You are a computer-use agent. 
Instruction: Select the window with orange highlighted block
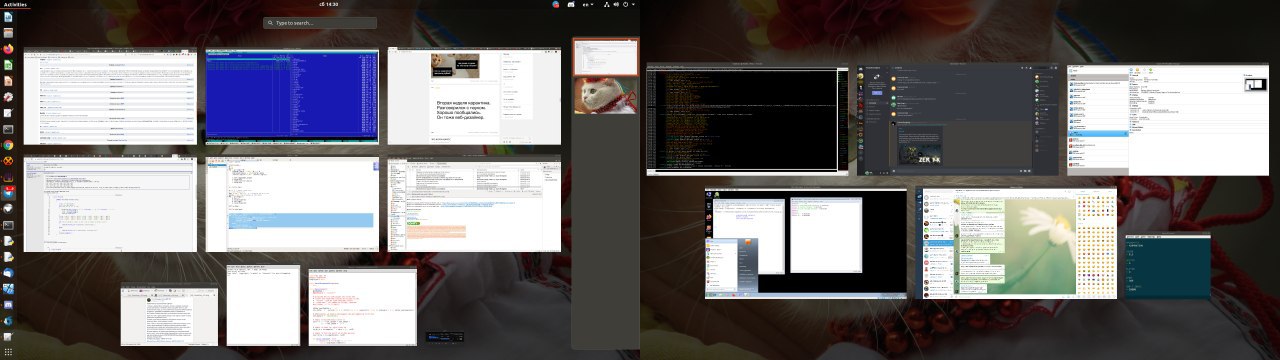point(474,204)
